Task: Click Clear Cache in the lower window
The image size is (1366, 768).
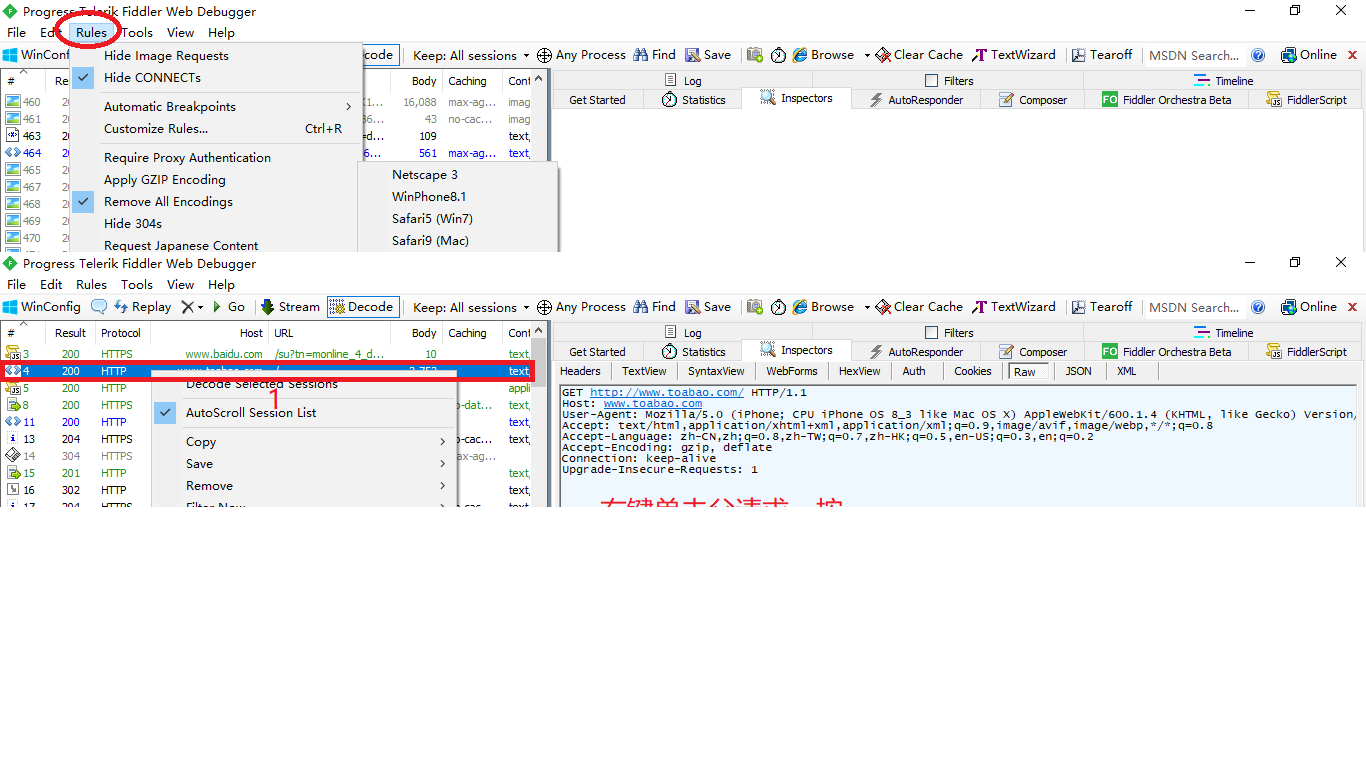Action: click(919, 307)
